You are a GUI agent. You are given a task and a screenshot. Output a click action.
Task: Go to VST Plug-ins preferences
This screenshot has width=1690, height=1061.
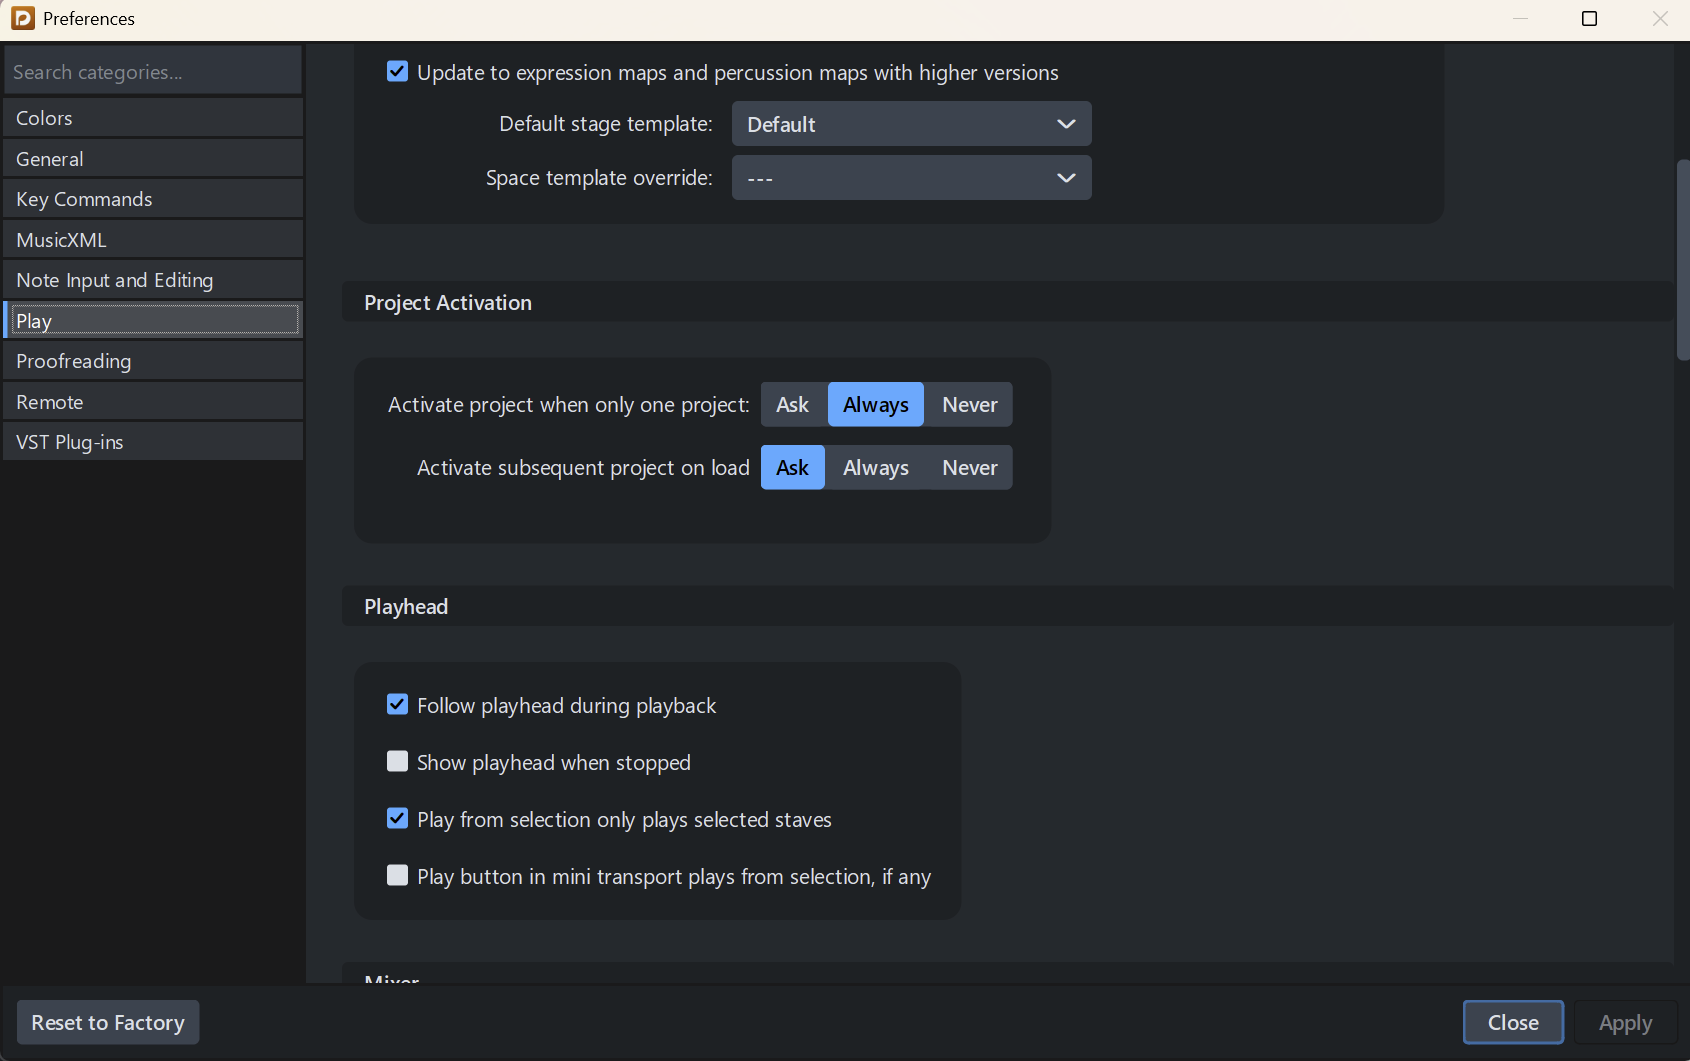(152, 442)
